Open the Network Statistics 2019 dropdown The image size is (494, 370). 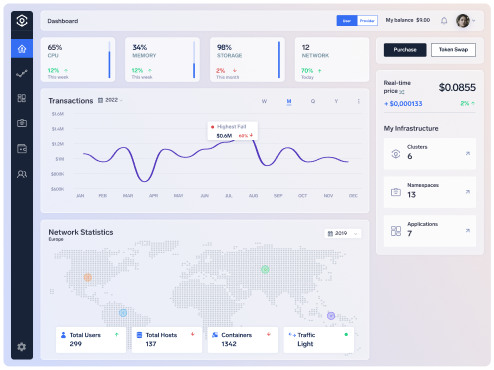pyautogui.click(x=343, y=233)
